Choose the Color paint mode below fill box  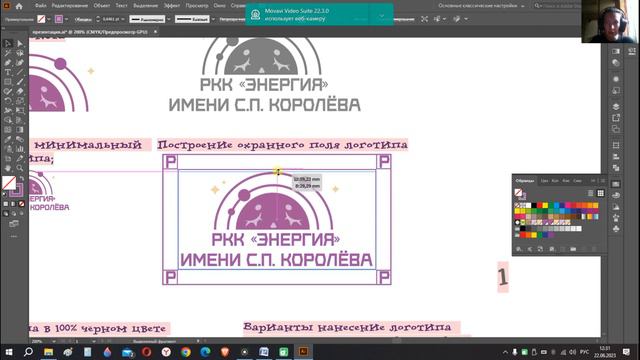click(6, 204)
